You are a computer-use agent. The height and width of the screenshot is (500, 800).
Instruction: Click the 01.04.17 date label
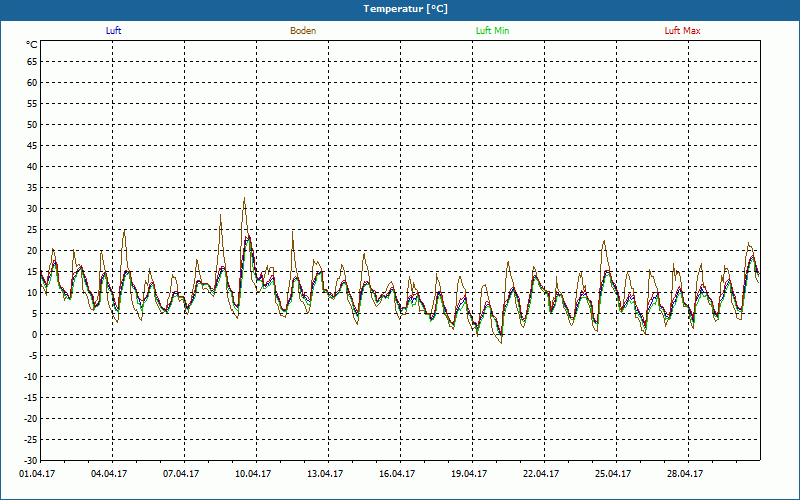(x=37, y=474)
